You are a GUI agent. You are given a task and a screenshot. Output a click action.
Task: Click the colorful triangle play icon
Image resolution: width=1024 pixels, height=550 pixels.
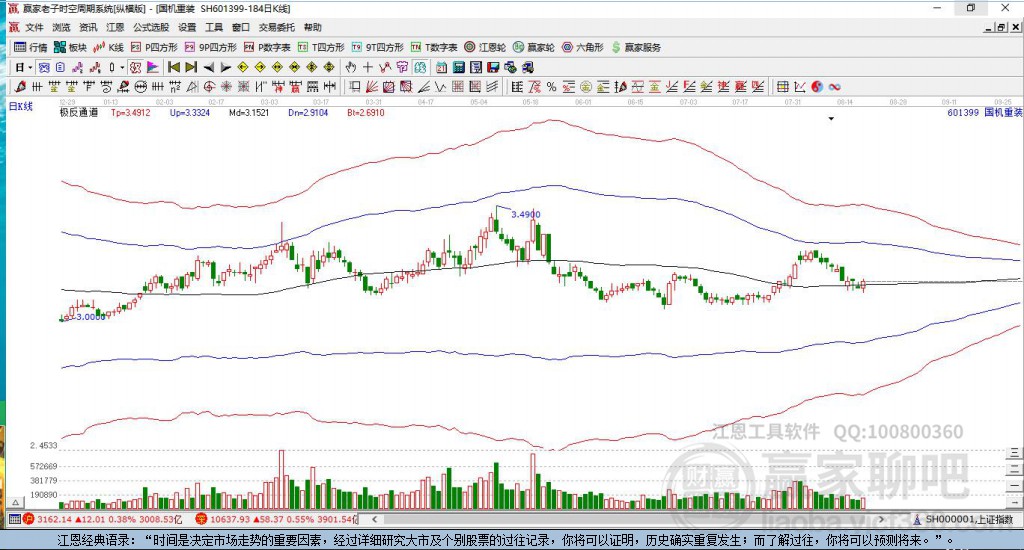click(152, 67)
